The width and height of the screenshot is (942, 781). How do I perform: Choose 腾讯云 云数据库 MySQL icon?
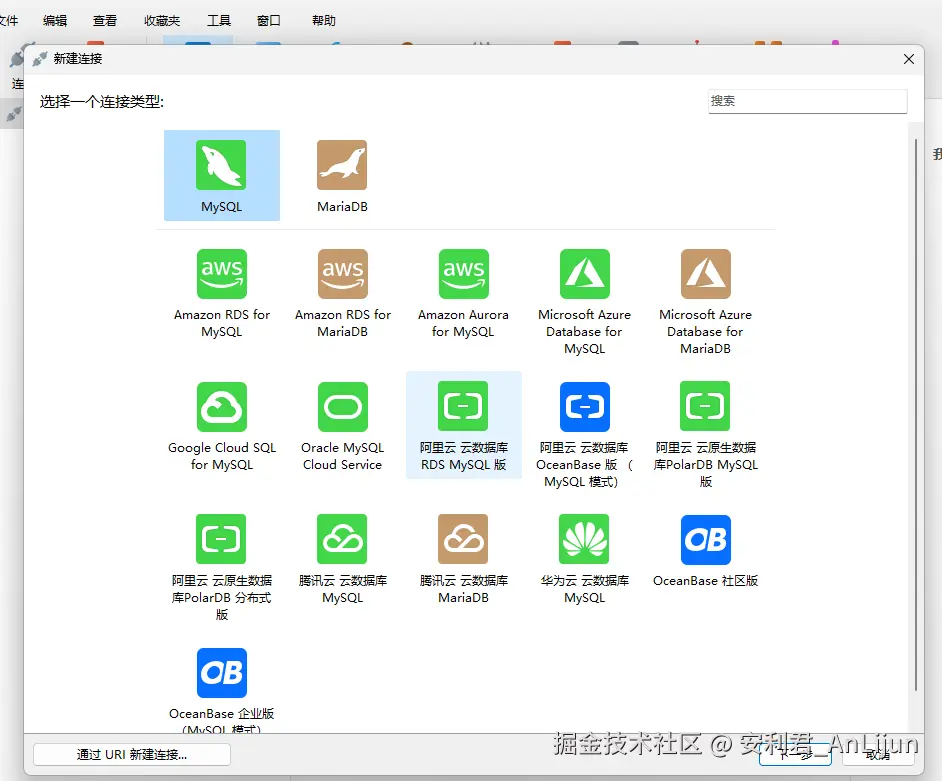(x=342, y=539)
